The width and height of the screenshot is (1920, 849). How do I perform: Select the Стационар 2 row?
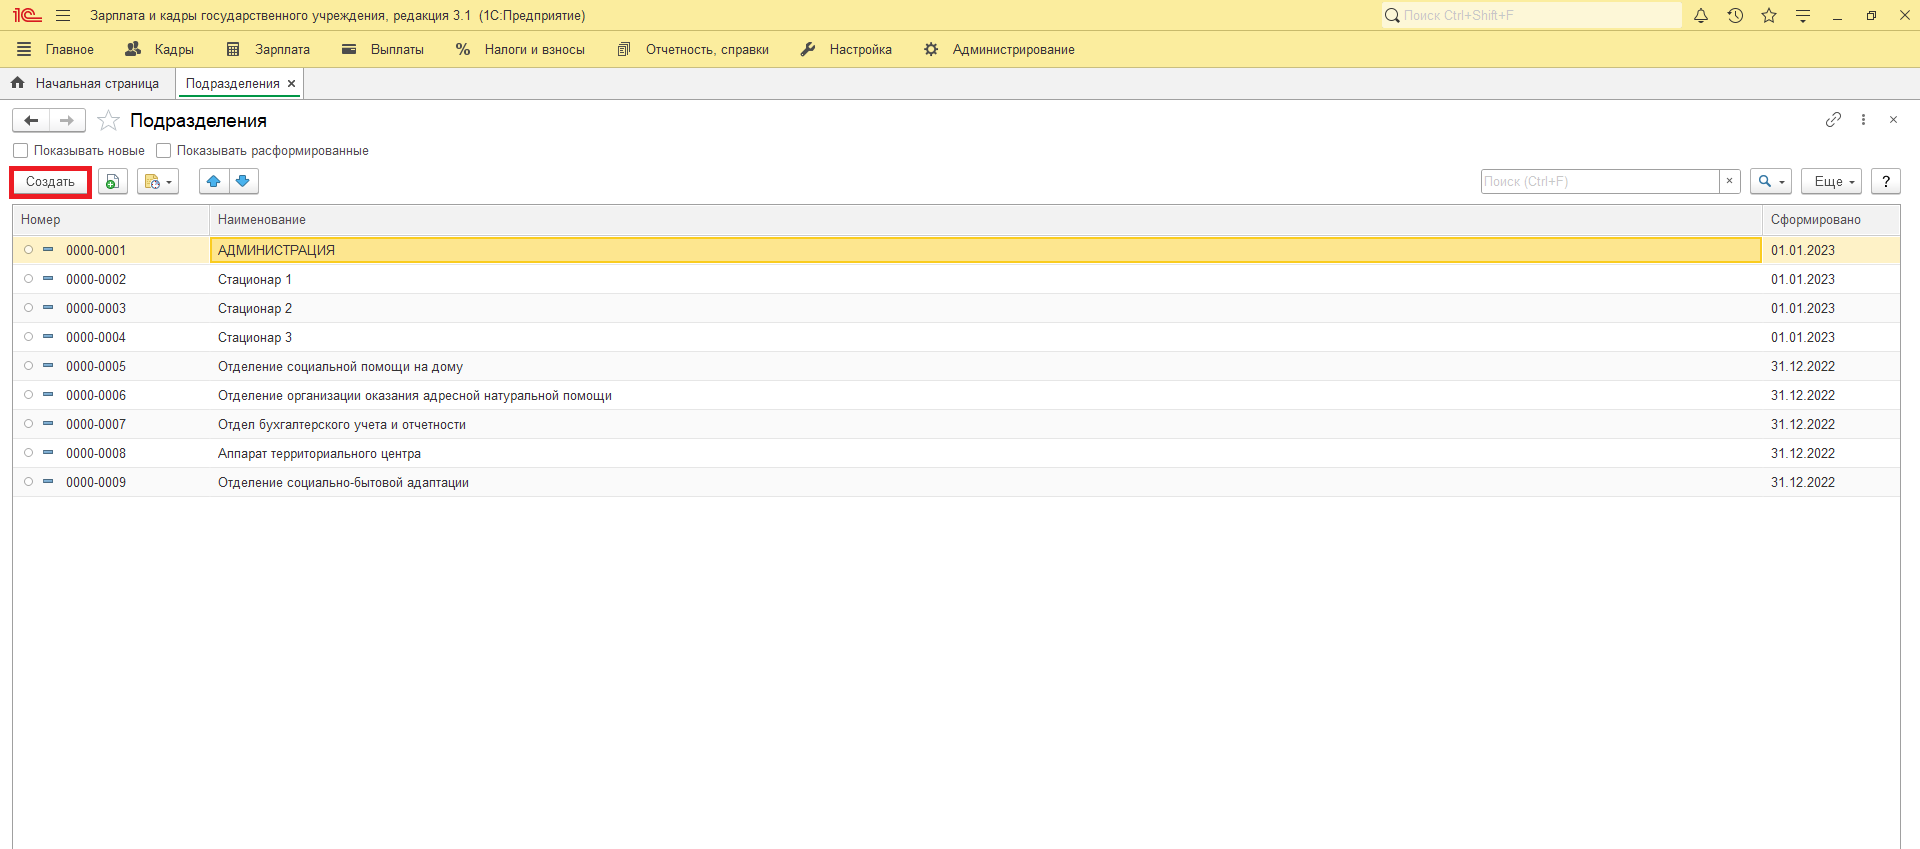[x=956, y=308]
